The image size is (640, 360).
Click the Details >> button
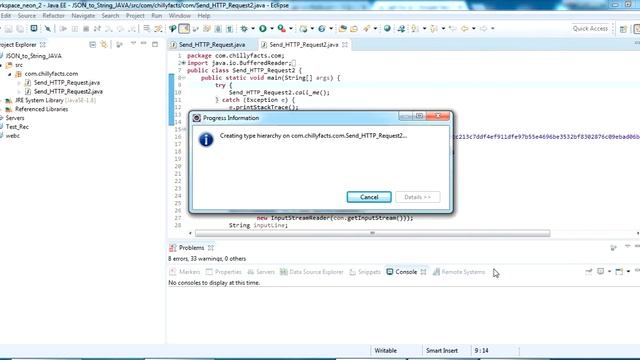(x=418, y=197)
